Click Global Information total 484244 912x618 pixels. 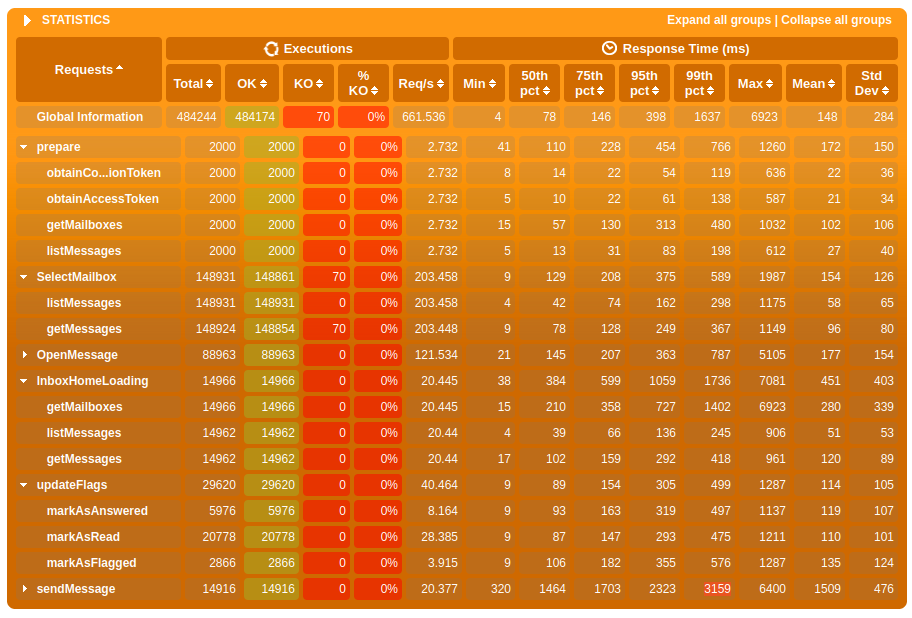(196, 117)
